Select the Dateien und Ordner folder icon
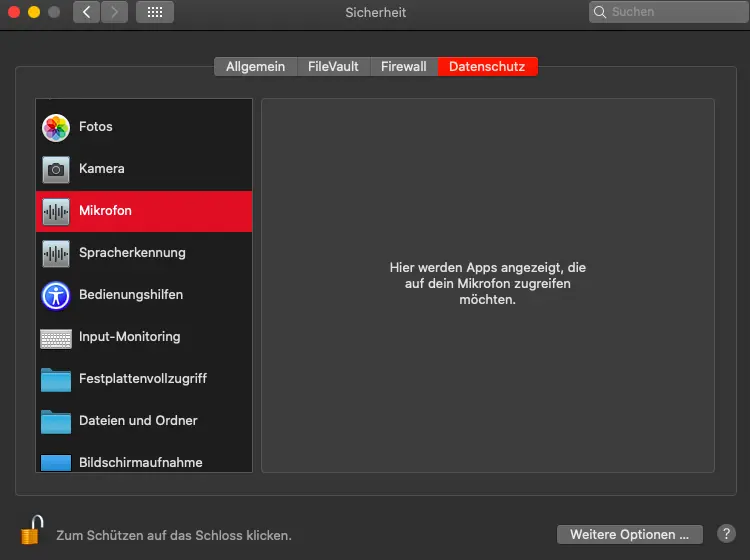This screenshot has height=560, width=750. pos(56,421)
